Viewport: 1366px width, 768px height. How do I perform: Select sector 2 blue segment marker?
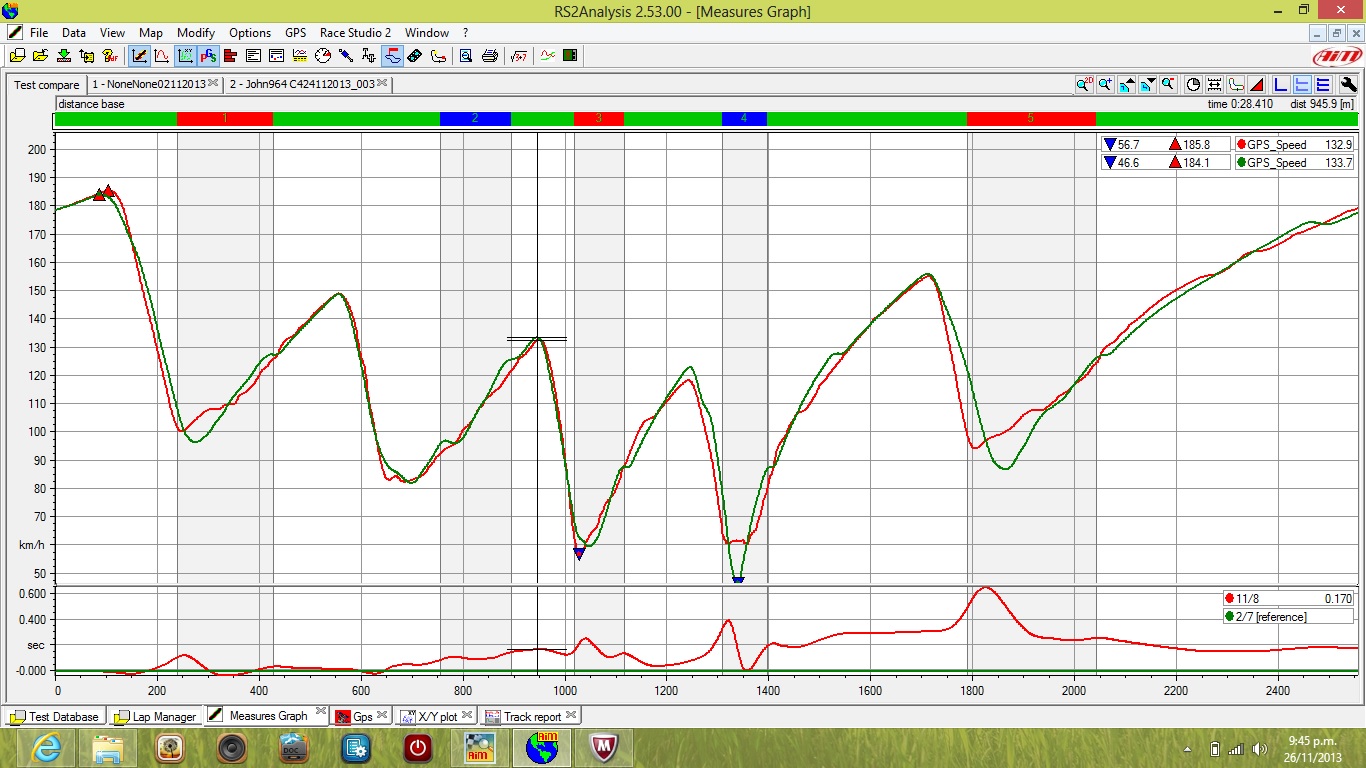475,119
